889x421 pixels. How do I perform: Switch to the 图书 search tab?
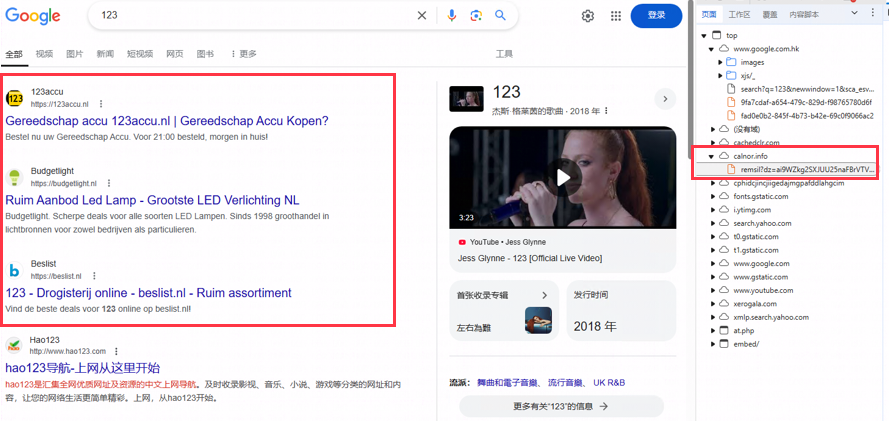[205, 54]
